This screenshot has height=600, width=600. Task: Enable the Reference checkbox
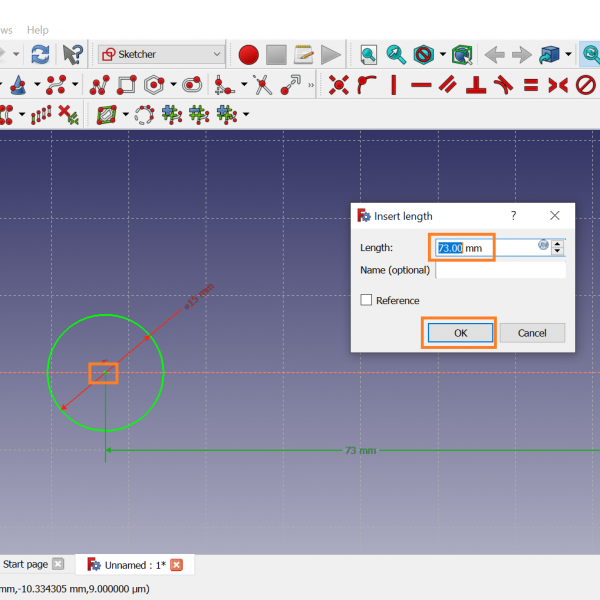[x=366, y=300]
